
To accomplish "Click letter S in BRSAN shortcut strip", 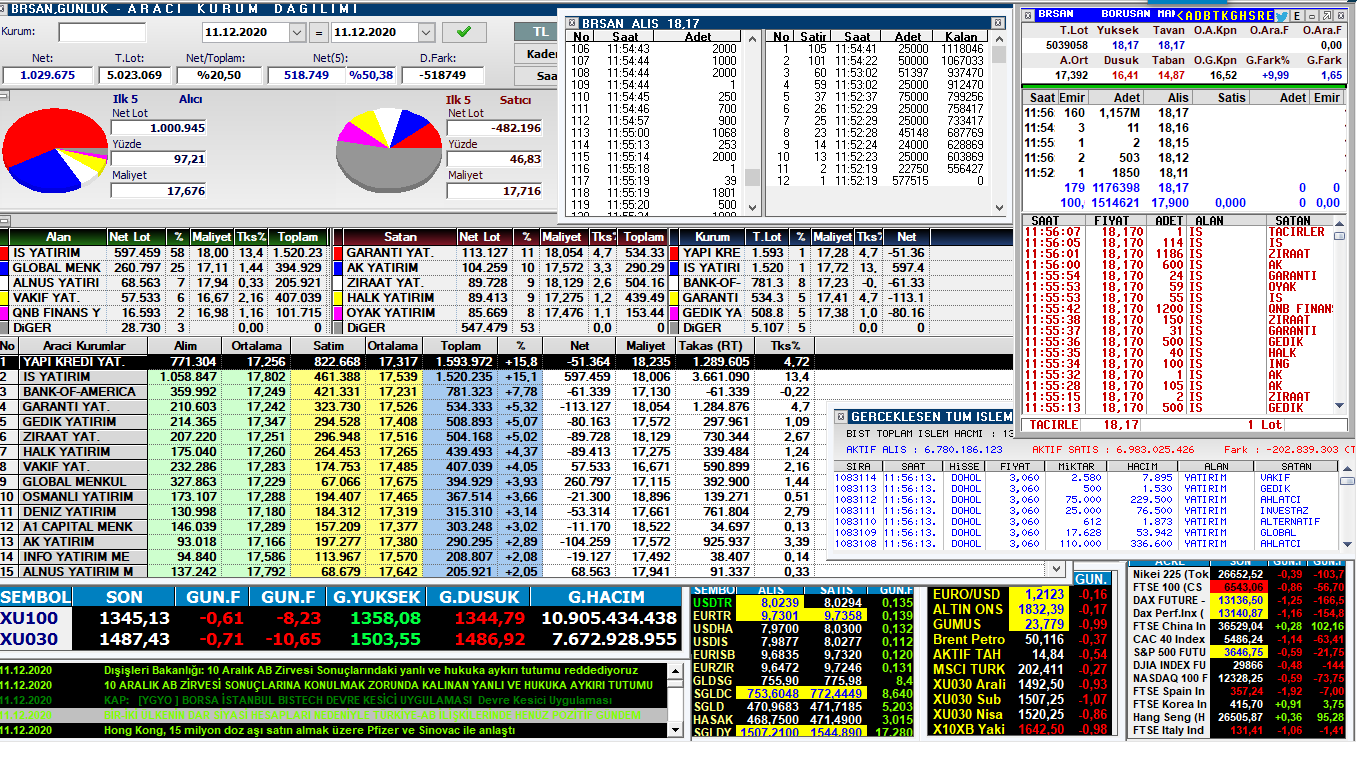I will click(x=1252, y=16).
